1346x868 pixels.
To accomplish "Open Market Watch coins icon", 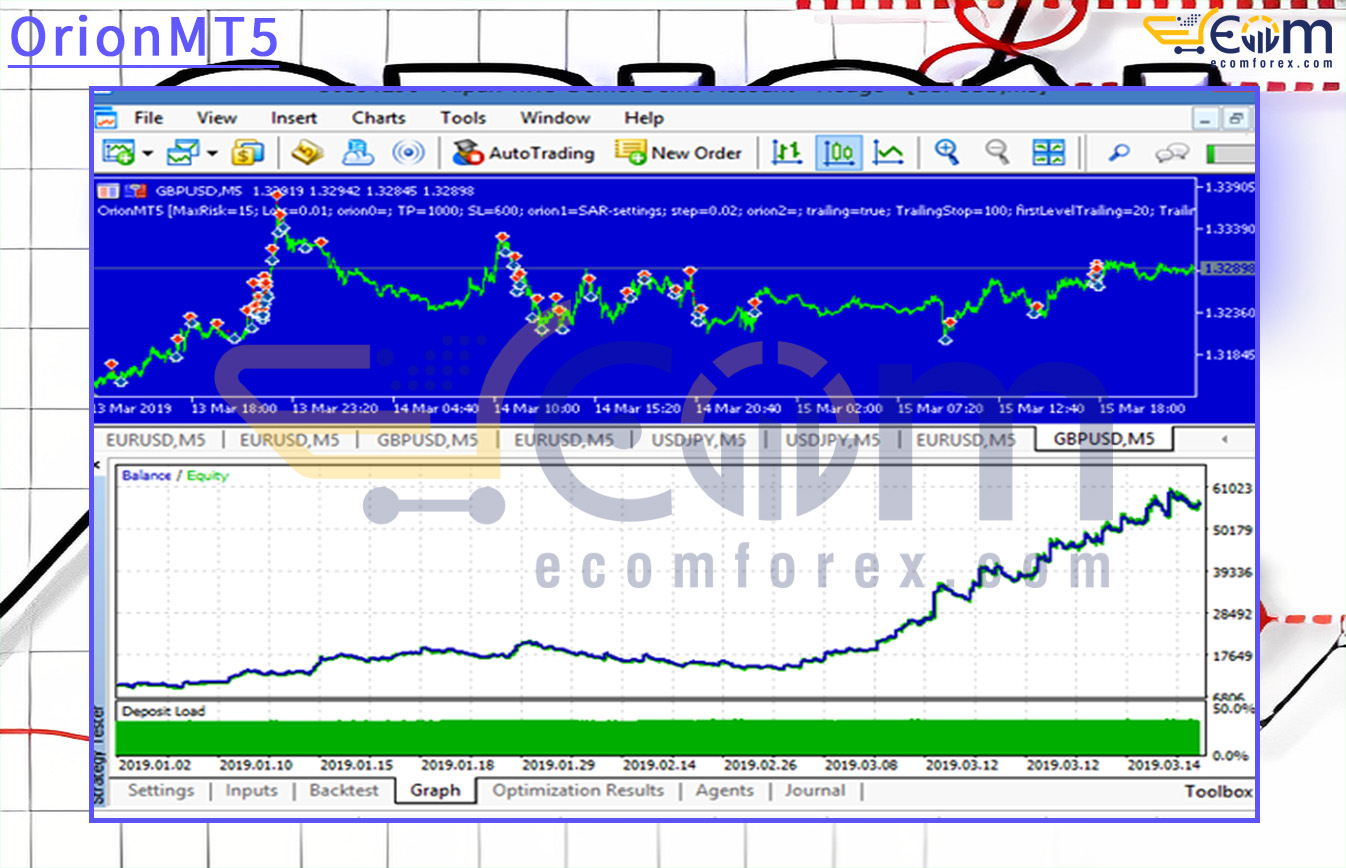I will 247,153.
